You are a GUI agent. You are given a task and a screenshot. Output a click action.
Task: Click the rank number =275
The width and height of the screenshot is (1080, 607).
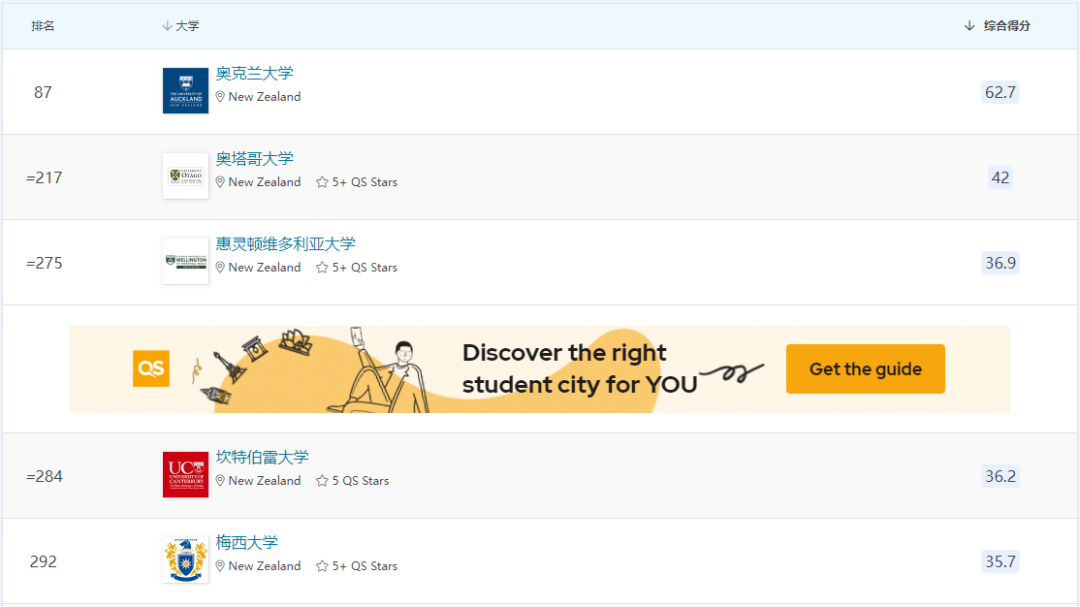coord(44,263)
